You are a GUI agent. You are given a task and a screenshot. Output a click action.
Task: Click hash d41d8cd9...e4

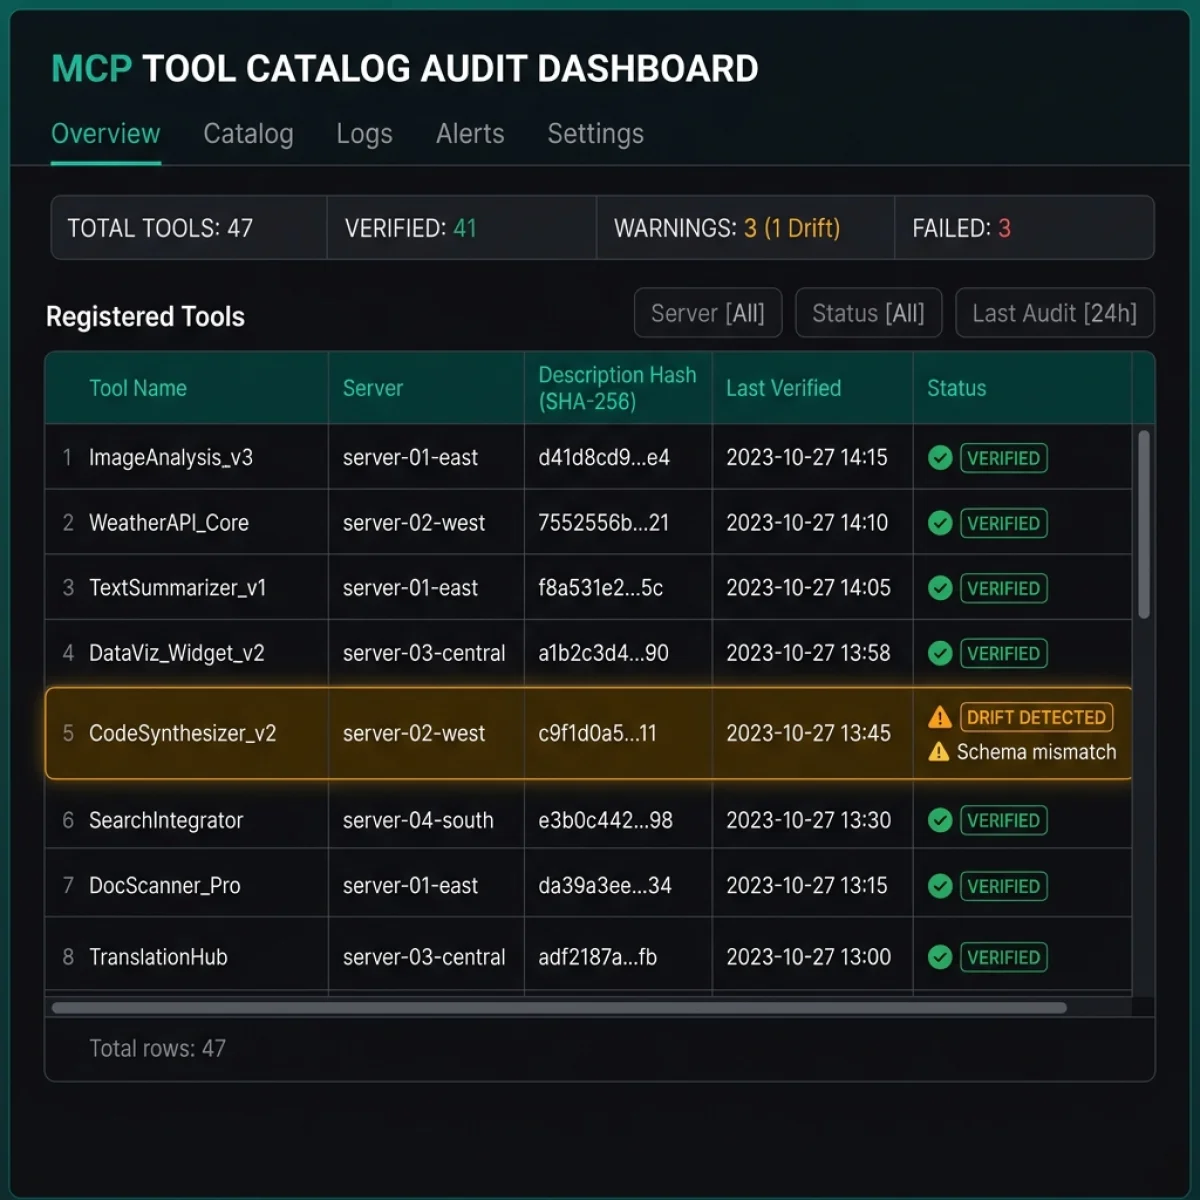coord(604,458)
